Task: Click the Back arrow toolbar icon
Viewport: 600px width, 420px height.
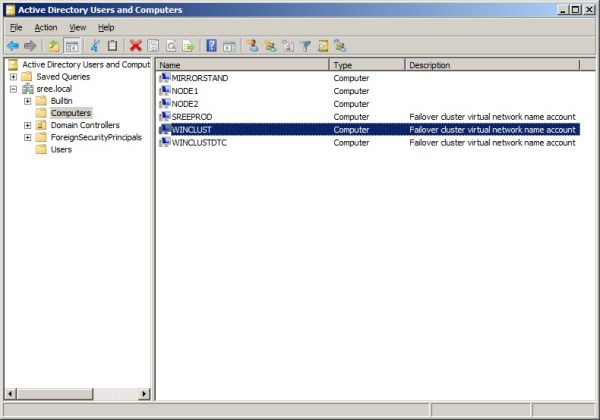Action: tap(13, 45)
